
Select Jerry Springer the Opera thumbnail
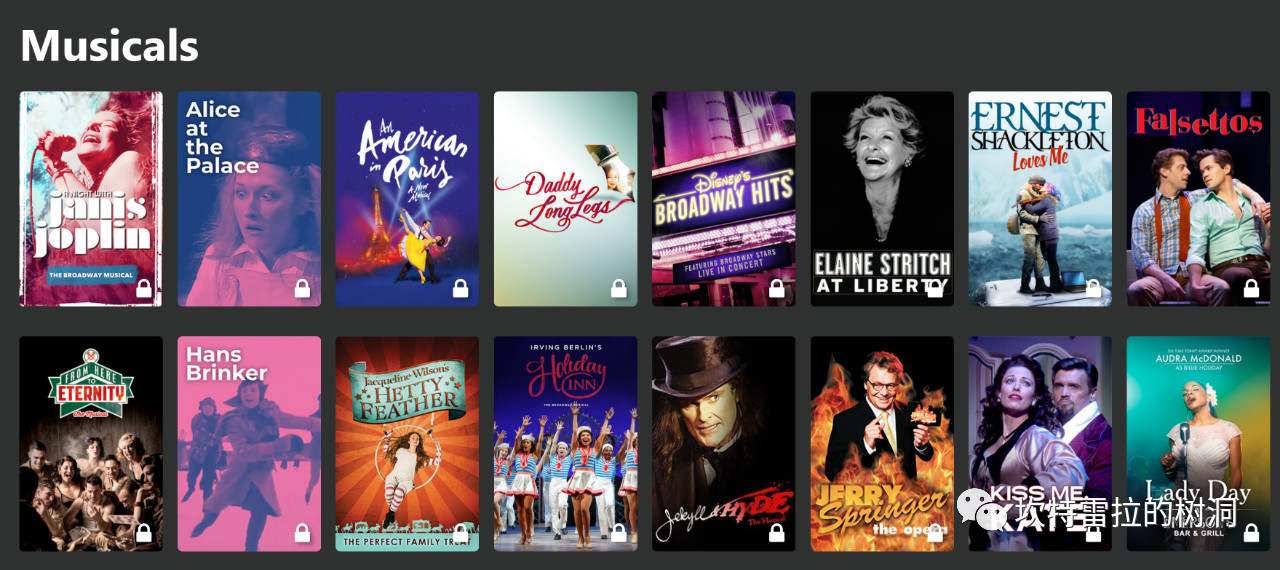coord(882,444)
